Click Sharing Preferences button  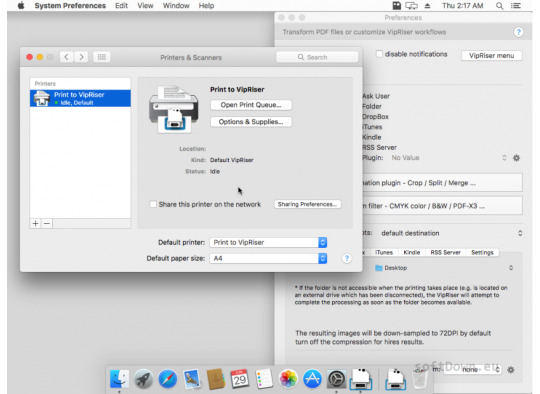coord(307,204)
